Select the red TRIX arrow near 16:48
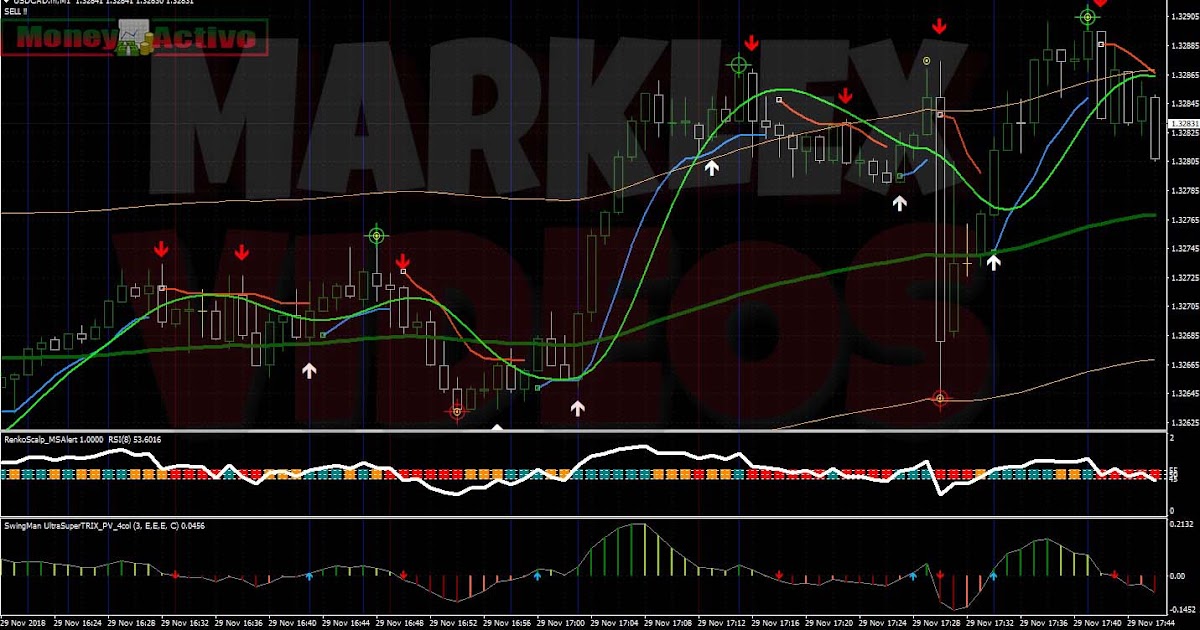Viewport: 1200px width, 630px height. [403, 575]
